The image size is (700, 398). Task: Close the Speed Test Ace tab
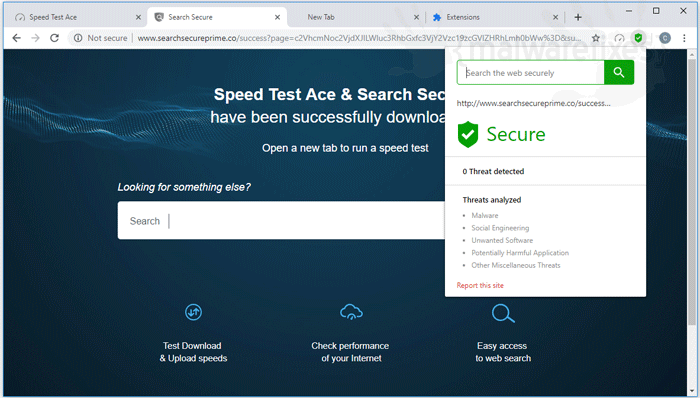tap(138, 17)
